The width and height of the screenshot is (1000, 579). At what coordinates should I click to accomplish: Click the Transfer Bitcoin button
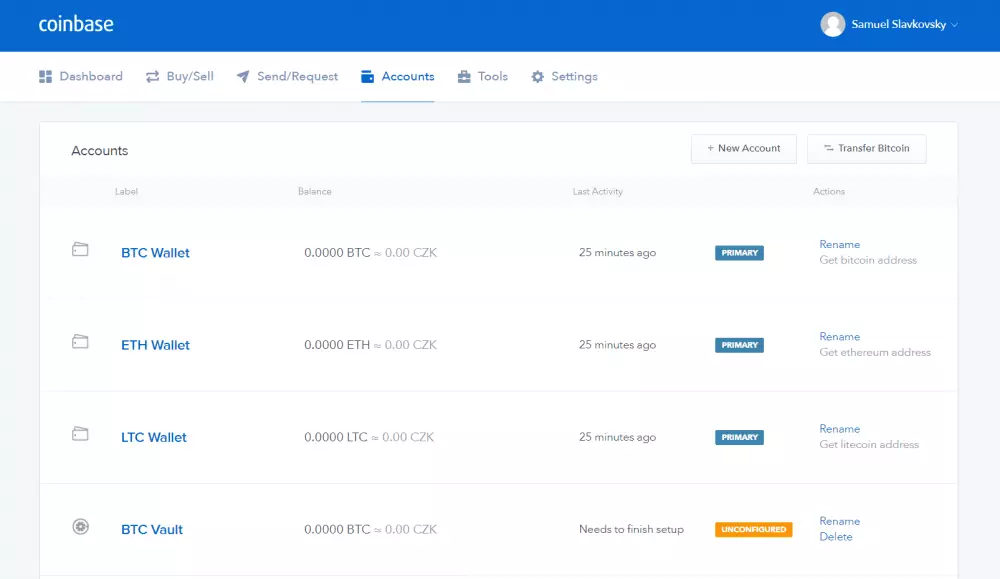pos(866,148)
